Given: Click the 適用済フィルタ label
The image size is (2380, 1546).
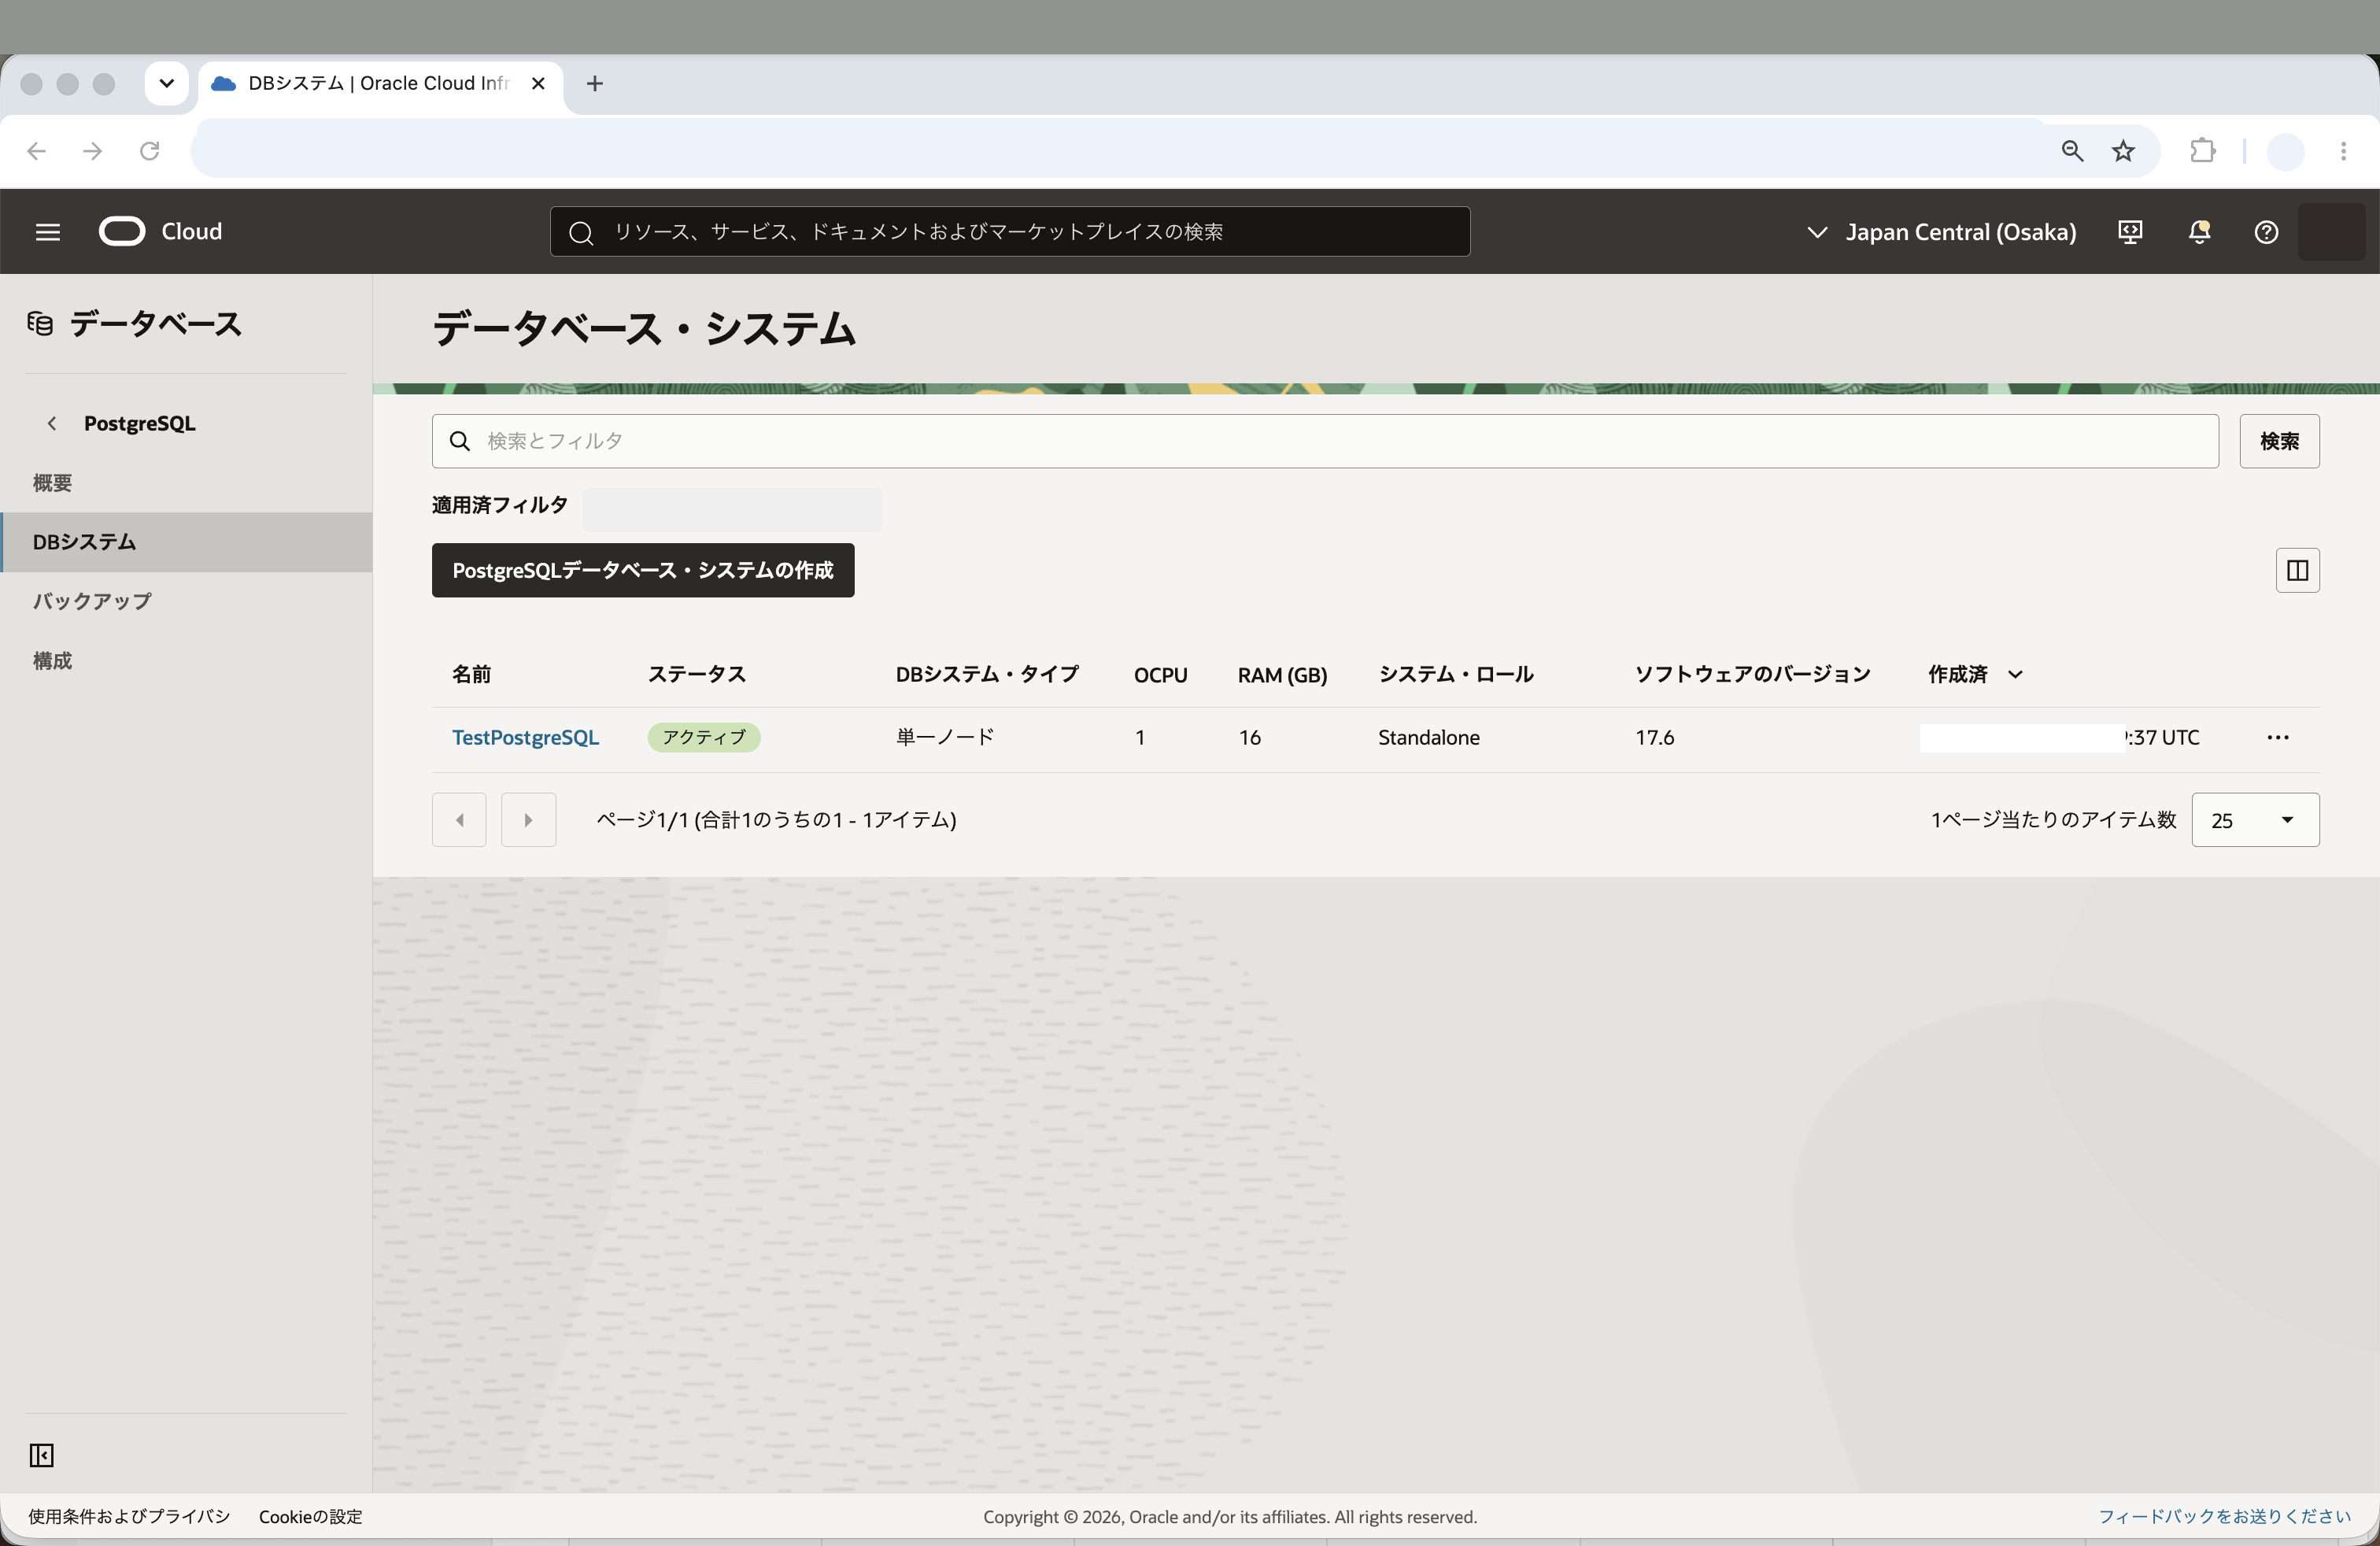Looking at the screenshot, I should point(500,505).
